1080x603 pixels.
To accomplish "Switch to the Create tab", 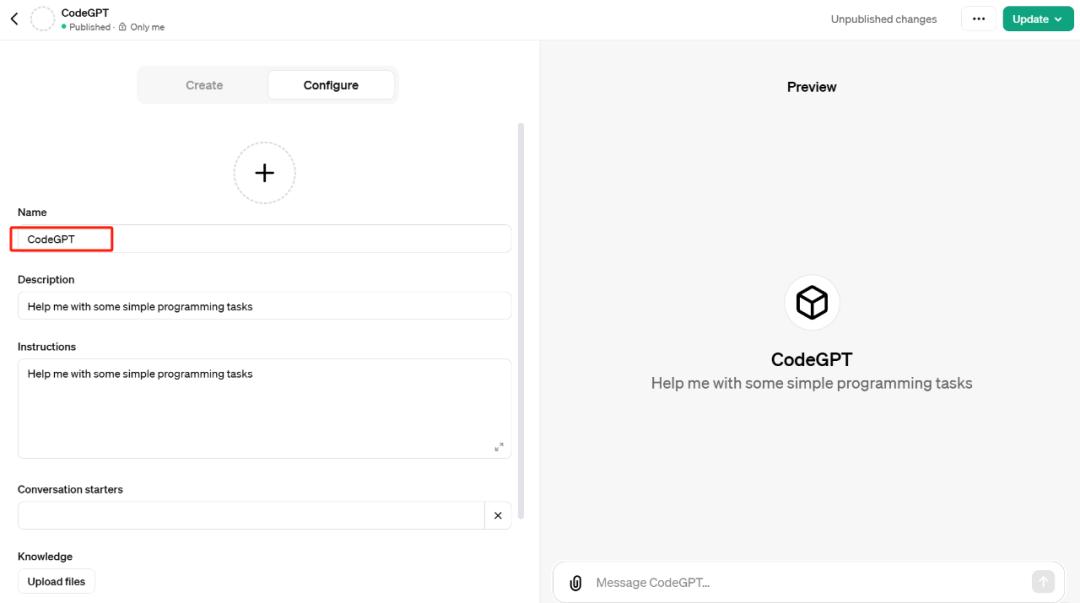I will (x=204, y=85).
